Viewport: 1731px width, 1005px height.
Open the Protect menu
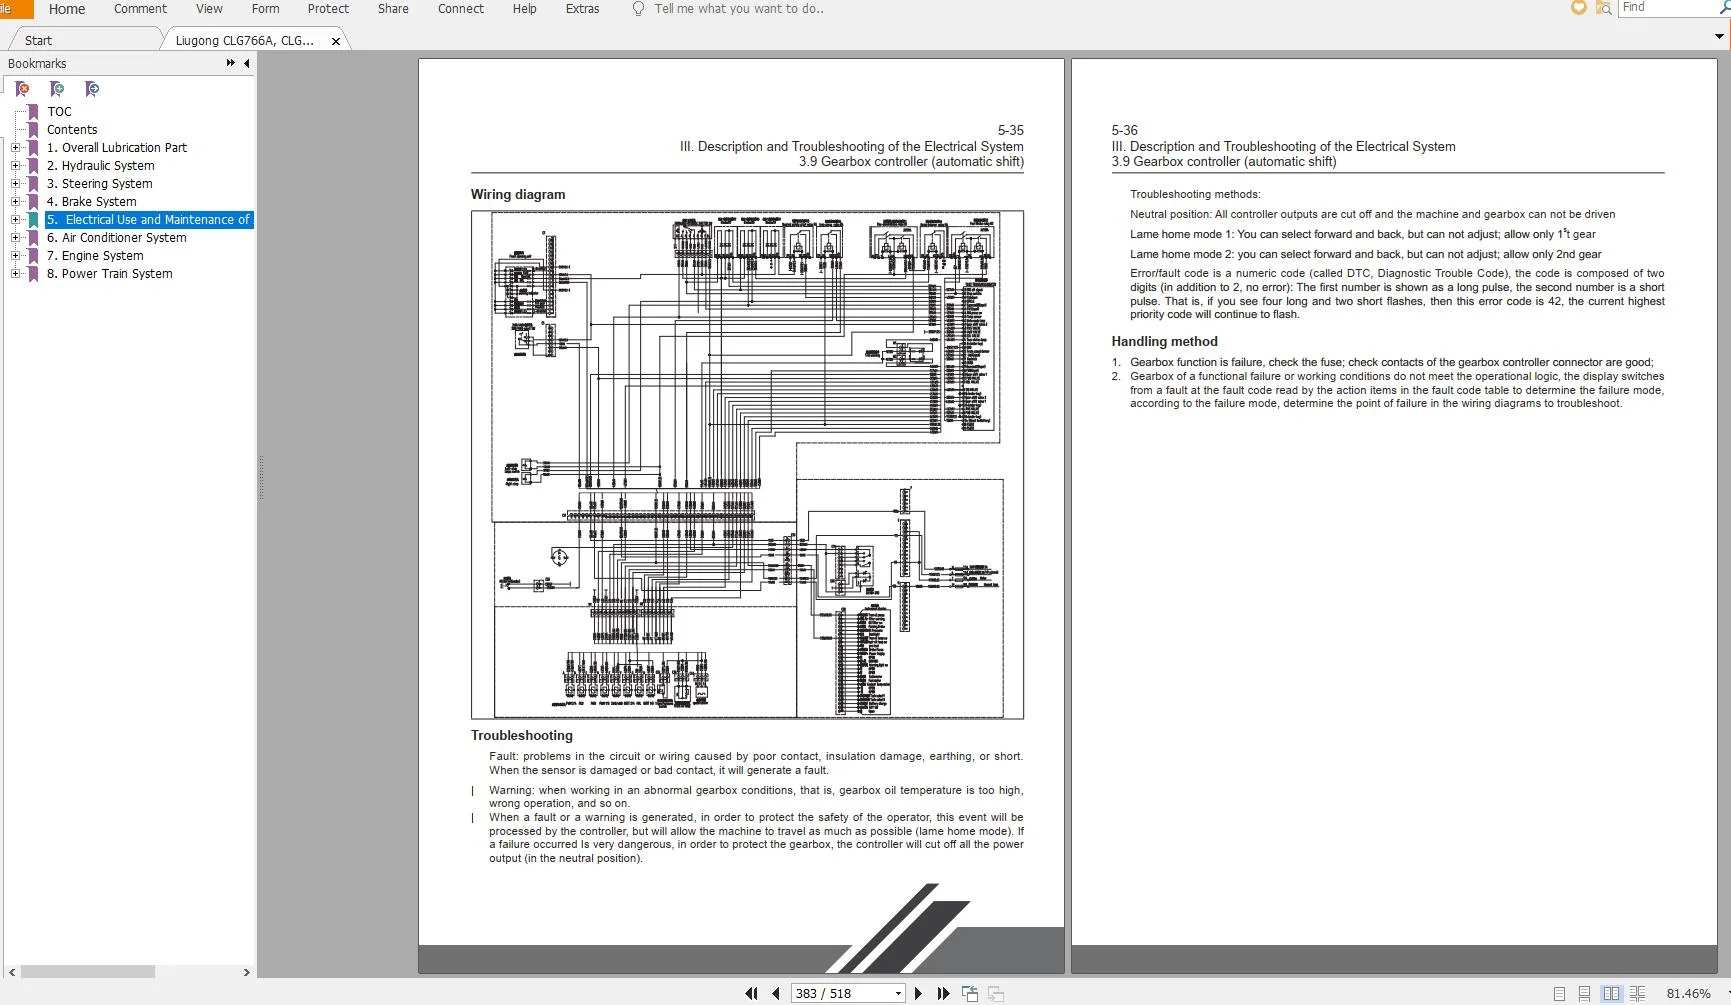(x=328, y=9)
